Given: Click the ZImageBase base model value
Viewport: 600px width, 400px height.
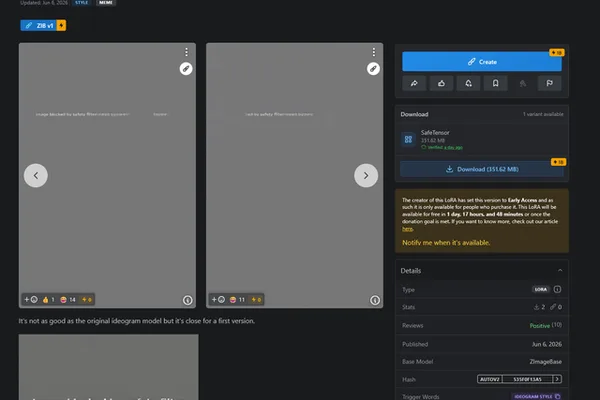Looking at the screenshot, I should [x=545, y=362].
